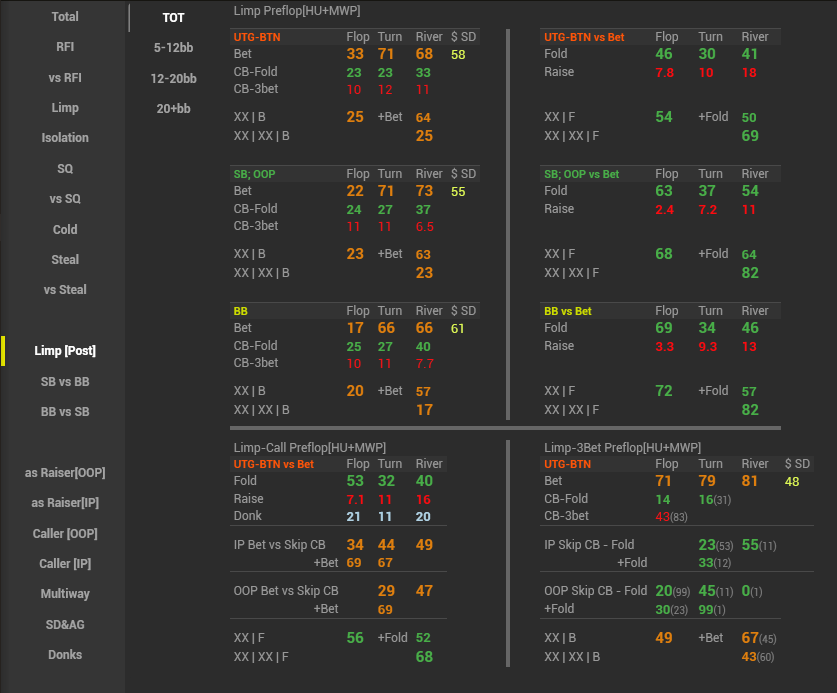The width and height of the screenshot is (837, 693).
Task: Open the as Raiser[OOP] tab
Action: point(65,473)
